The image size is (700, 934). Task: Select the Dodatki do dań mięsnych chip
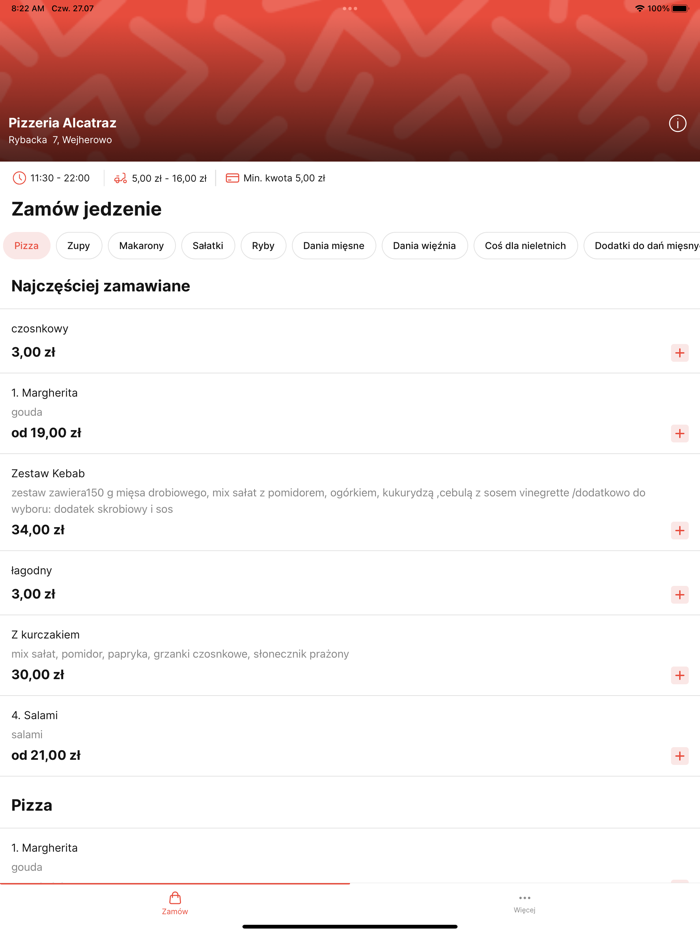(642, 245)
